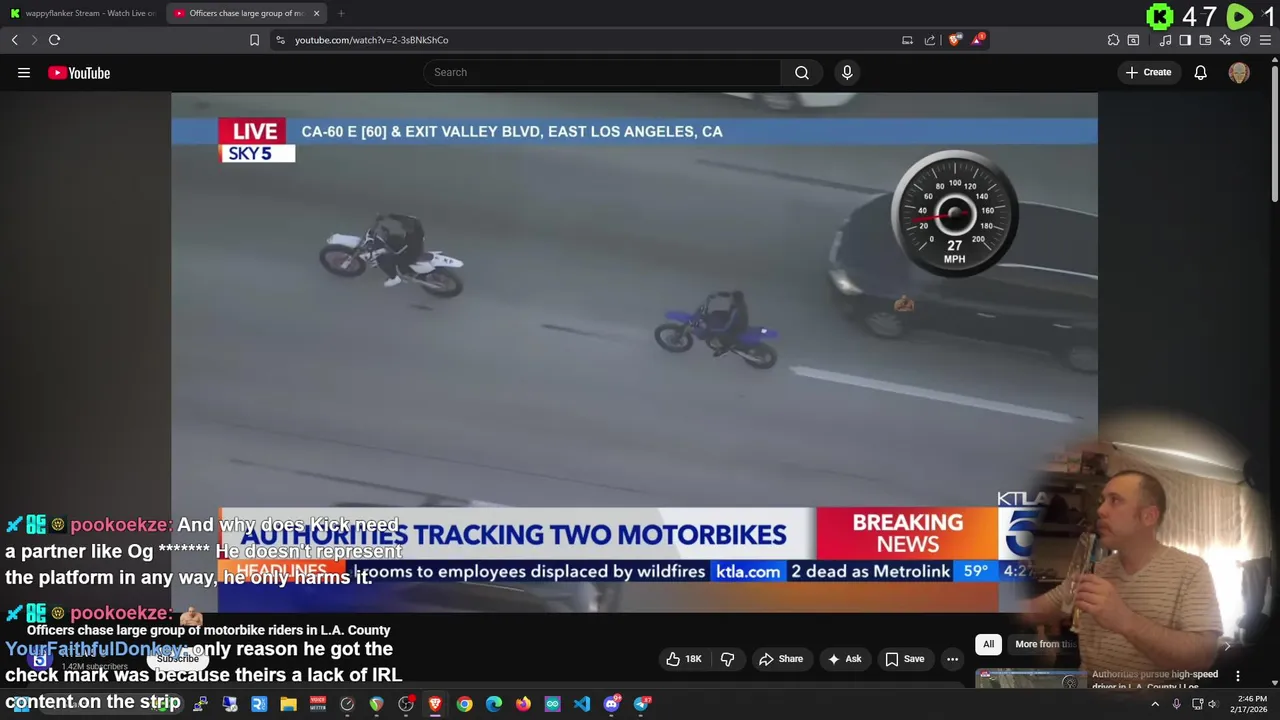Screen dimensions: 1280x720
Task: Close the 'Officers chase large group' tab
Action: (x=316, y=13)
